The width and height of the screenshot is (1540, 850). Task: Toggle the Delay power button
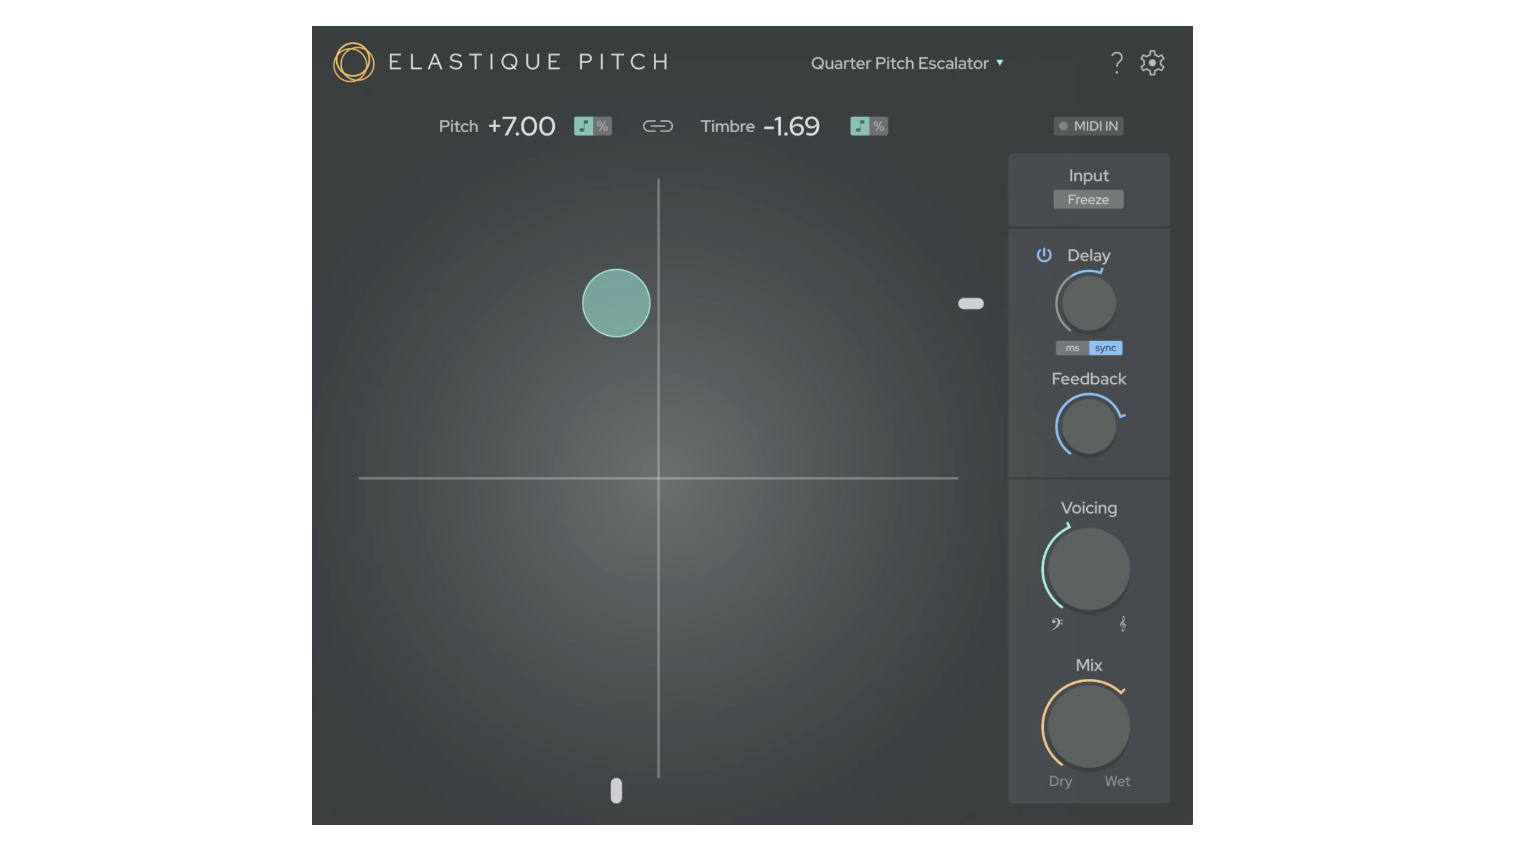(1044, 255)
